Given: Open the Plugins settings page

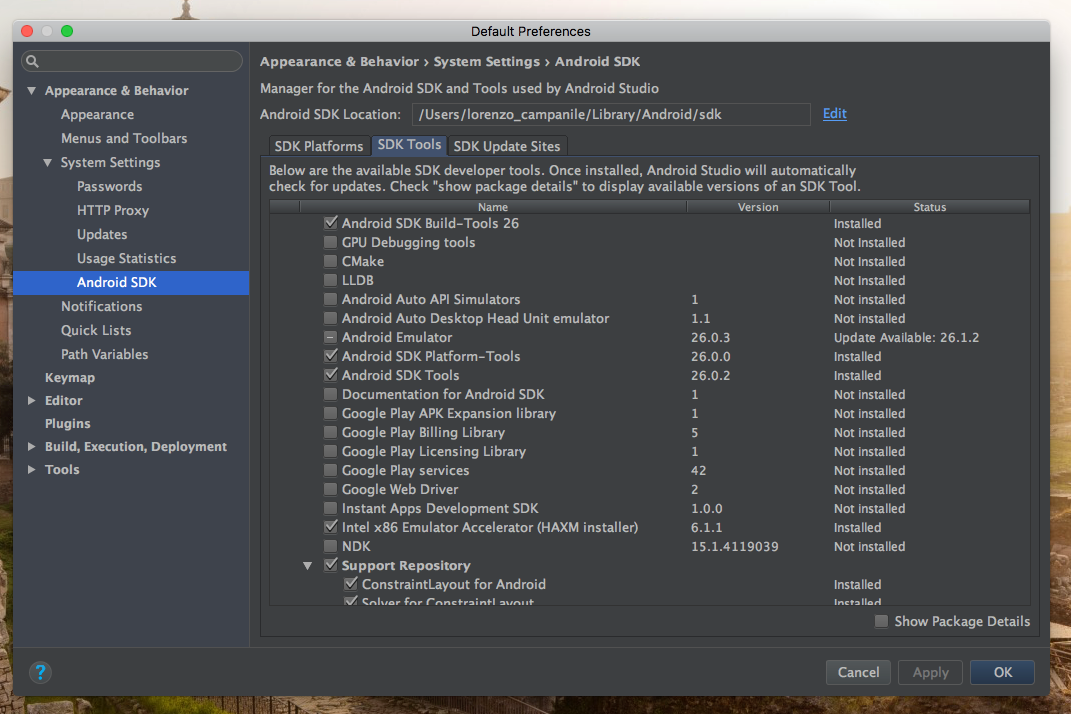Looking at the screenshot, I should tap(68, 424).
